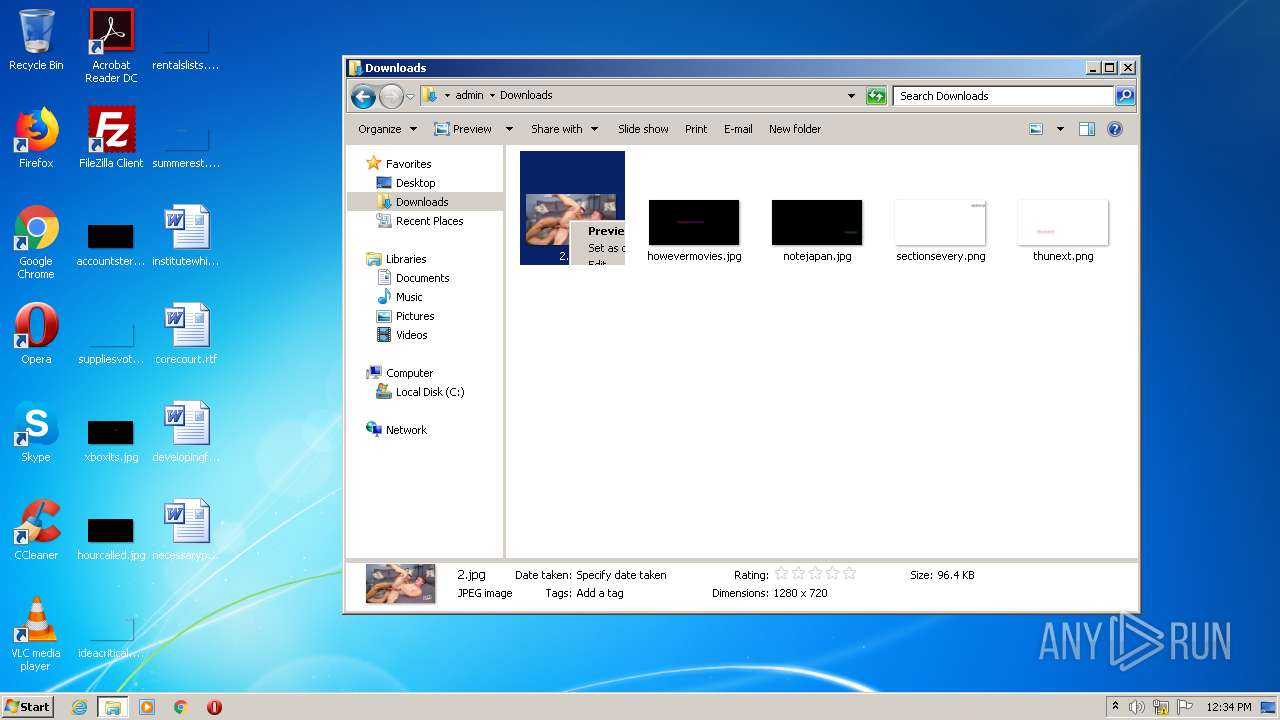Launch Internet Explorer from the taskbar

(x=80, y=707)
